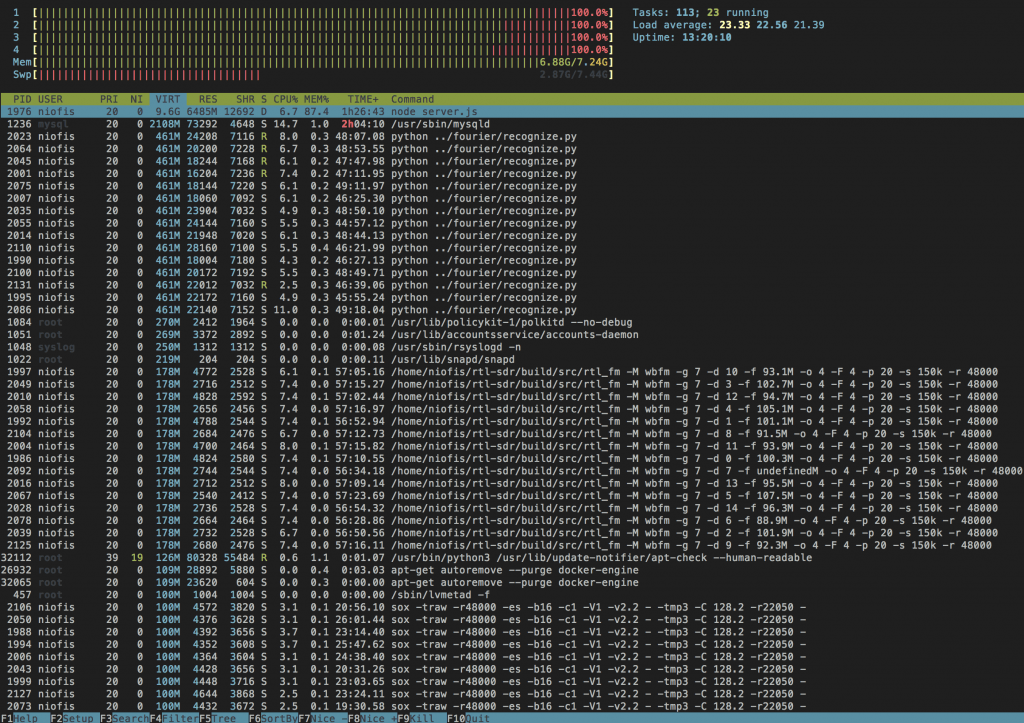Screen dimensions: 1024x723
Task: Sort by the PID column header
Action: 22,99
